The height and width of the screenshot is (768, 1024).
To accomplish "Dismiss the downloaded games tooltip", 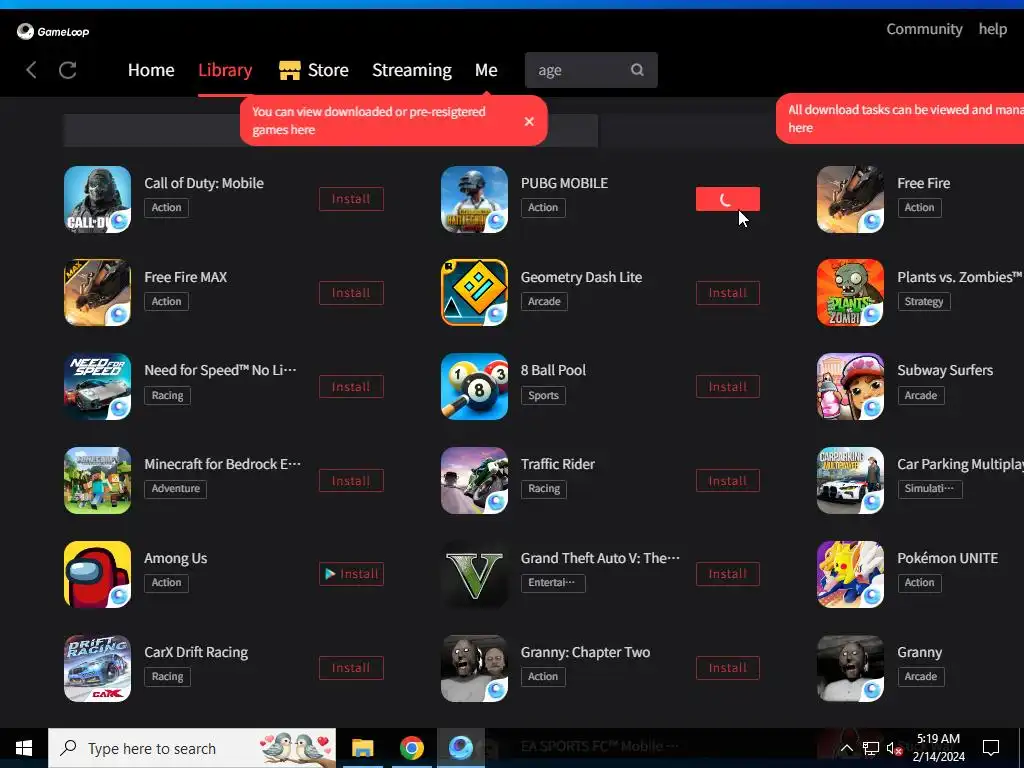I will [529, 121].
